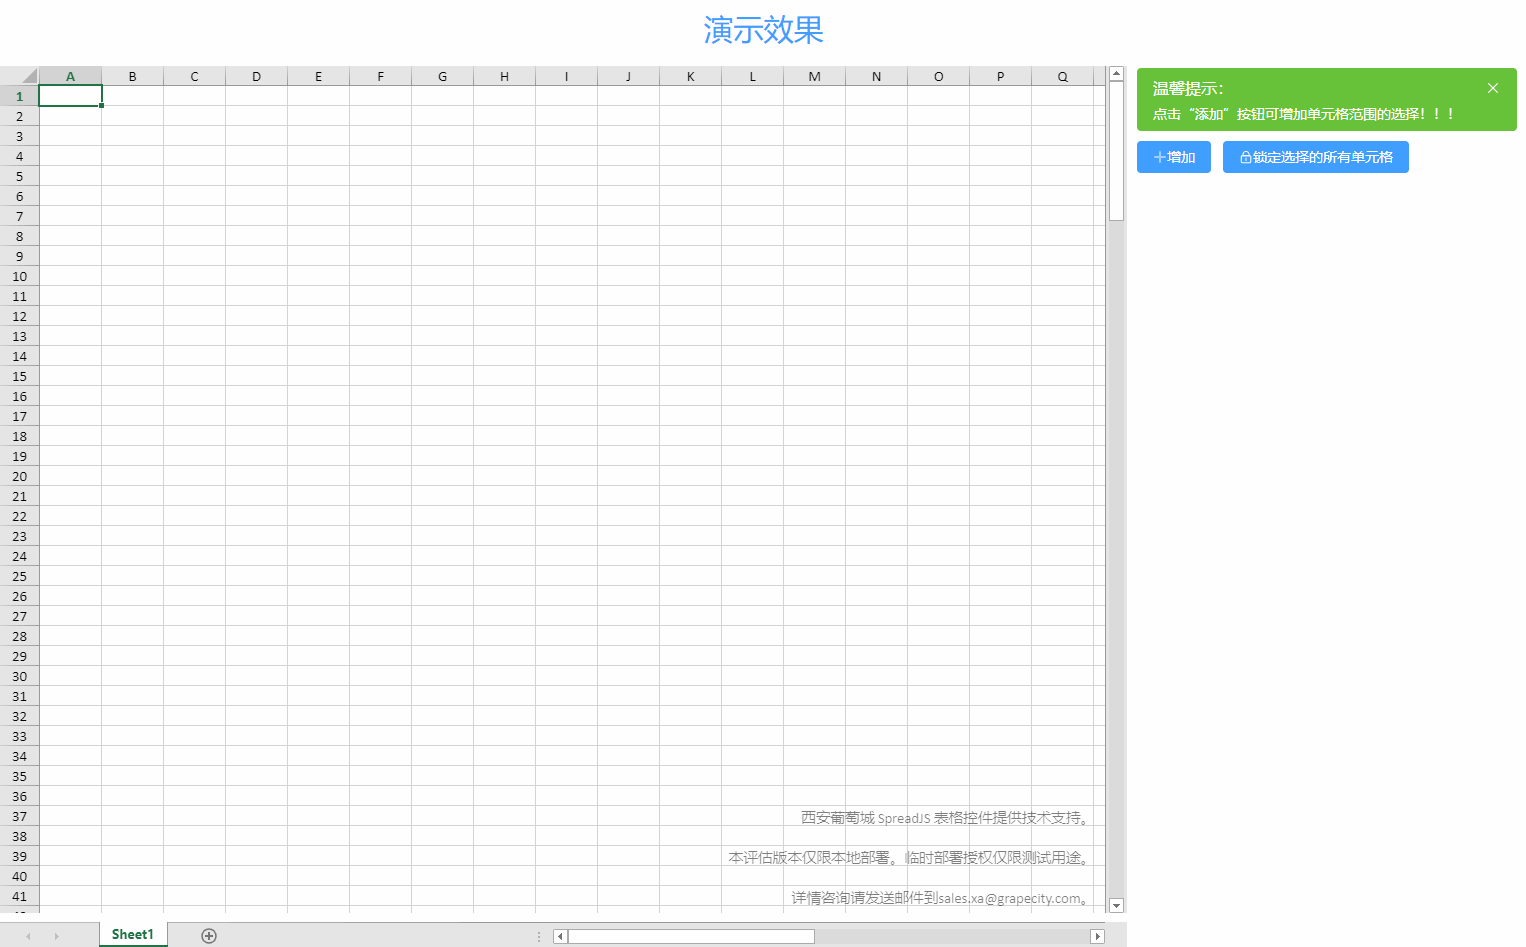Screen dimensions: 1526x947
Task: Click the 增加 button
Action: click(1173, 157)
